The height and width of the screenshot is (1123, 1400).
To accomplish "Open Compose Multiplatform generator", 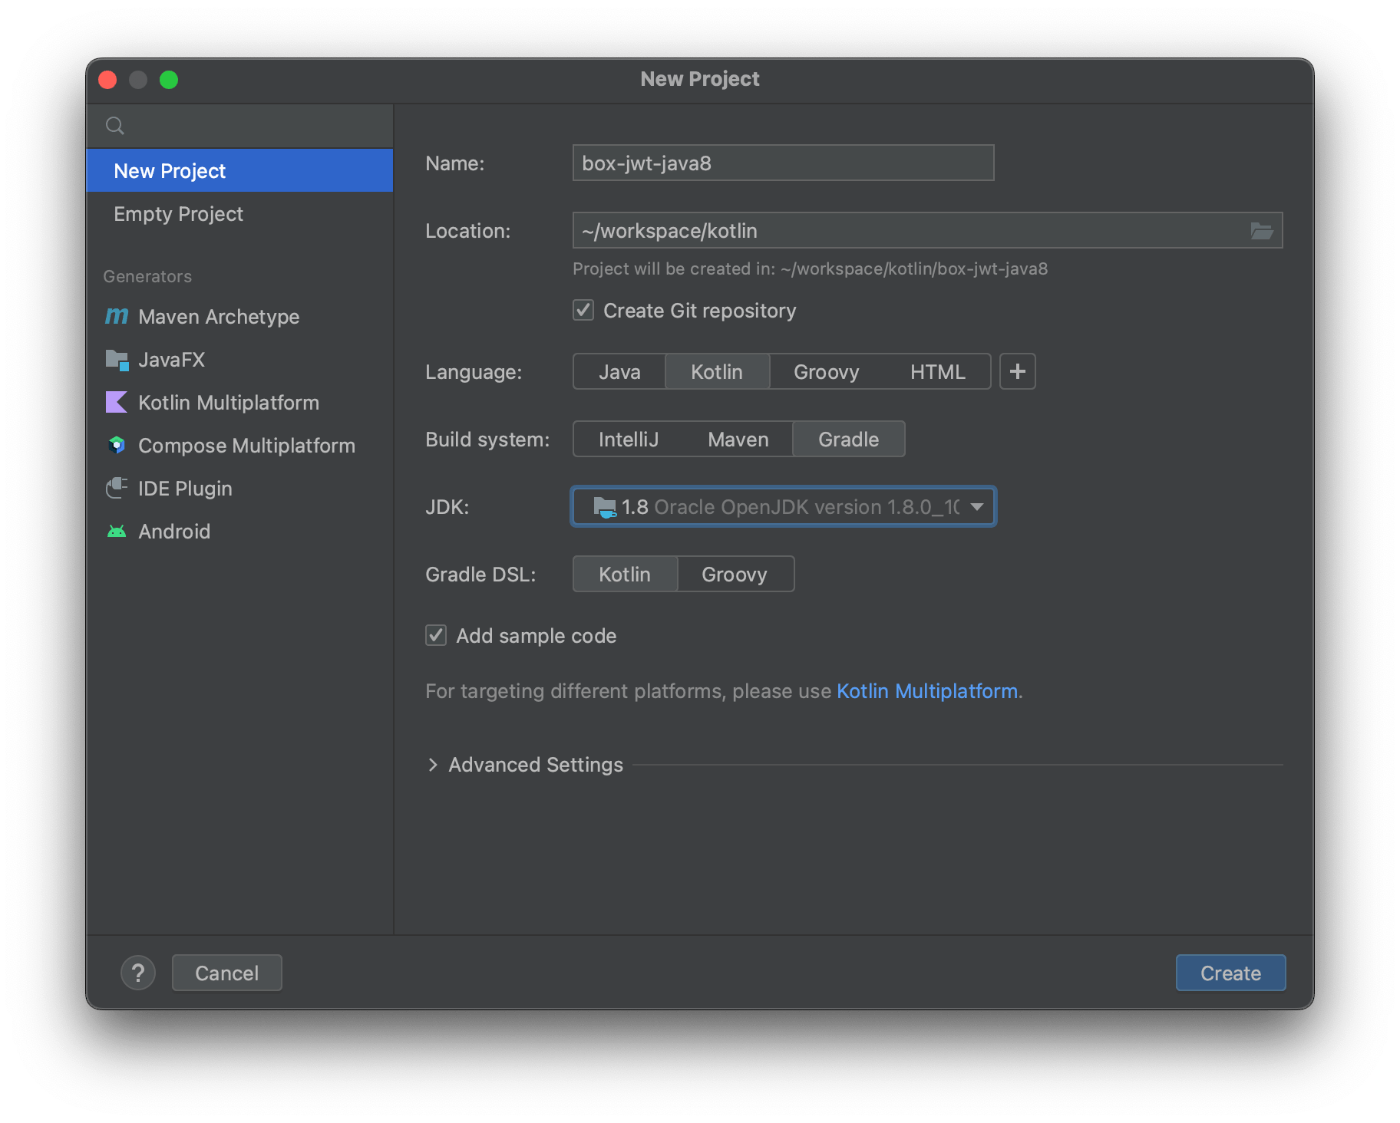I will pyautogui.click(x=240, y=446).
